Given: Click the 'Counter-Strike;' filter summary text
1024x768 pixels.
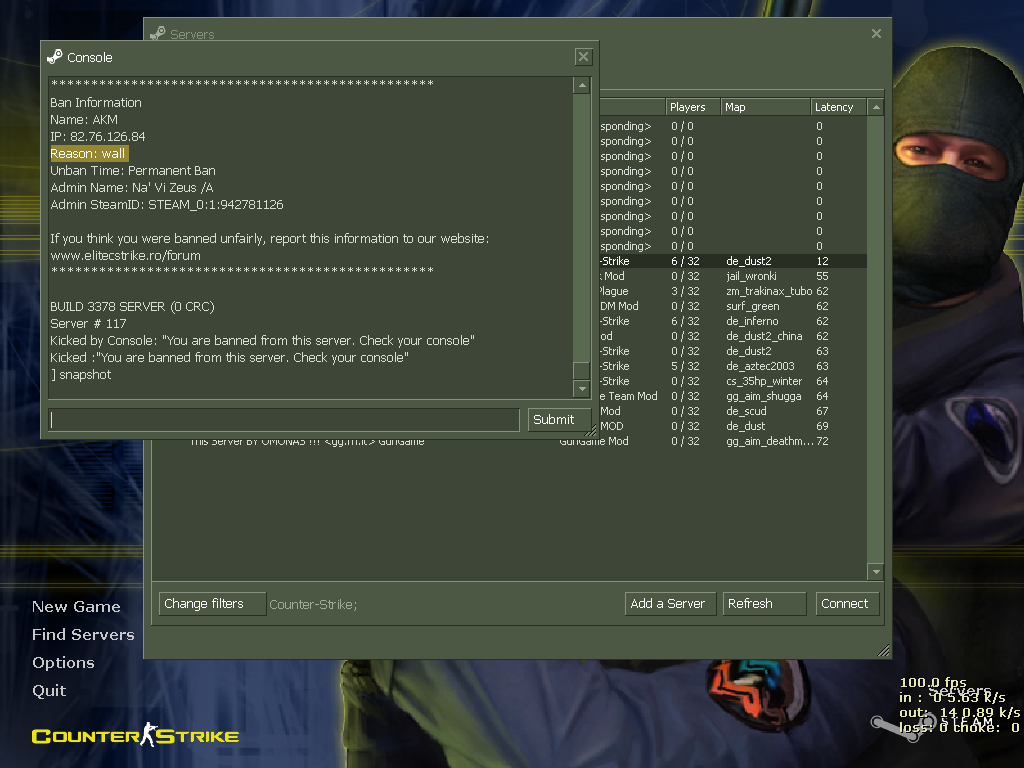Looking at the screenshot, I should click(x=313, y=605).
